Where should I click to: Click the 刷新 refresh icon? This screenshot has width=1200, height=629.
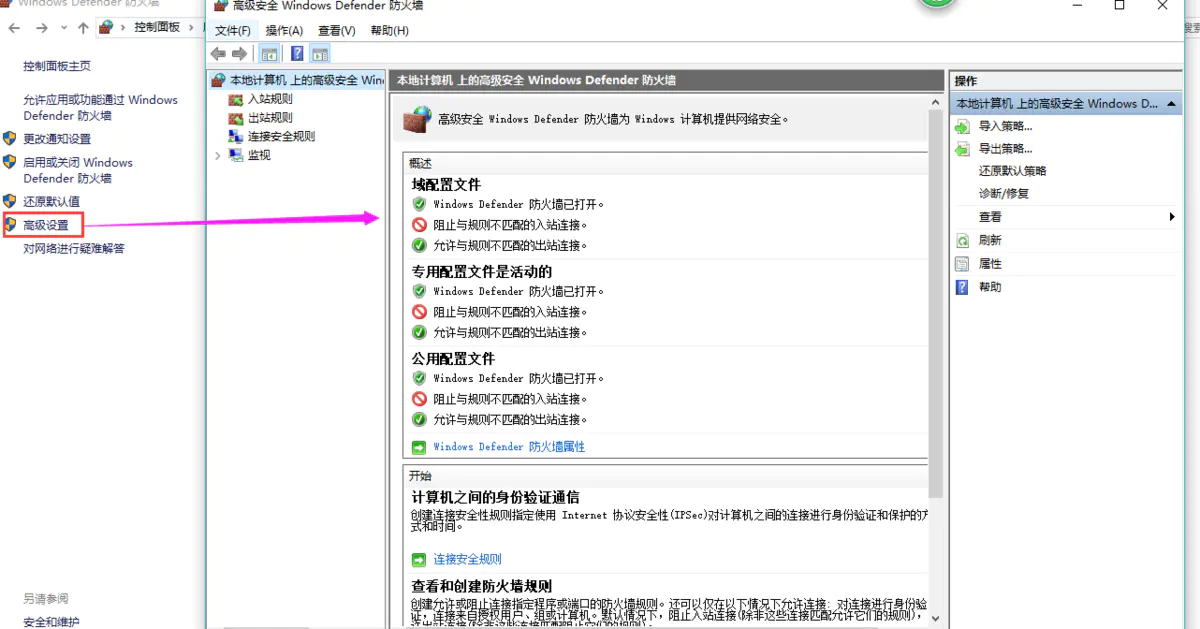962,241
